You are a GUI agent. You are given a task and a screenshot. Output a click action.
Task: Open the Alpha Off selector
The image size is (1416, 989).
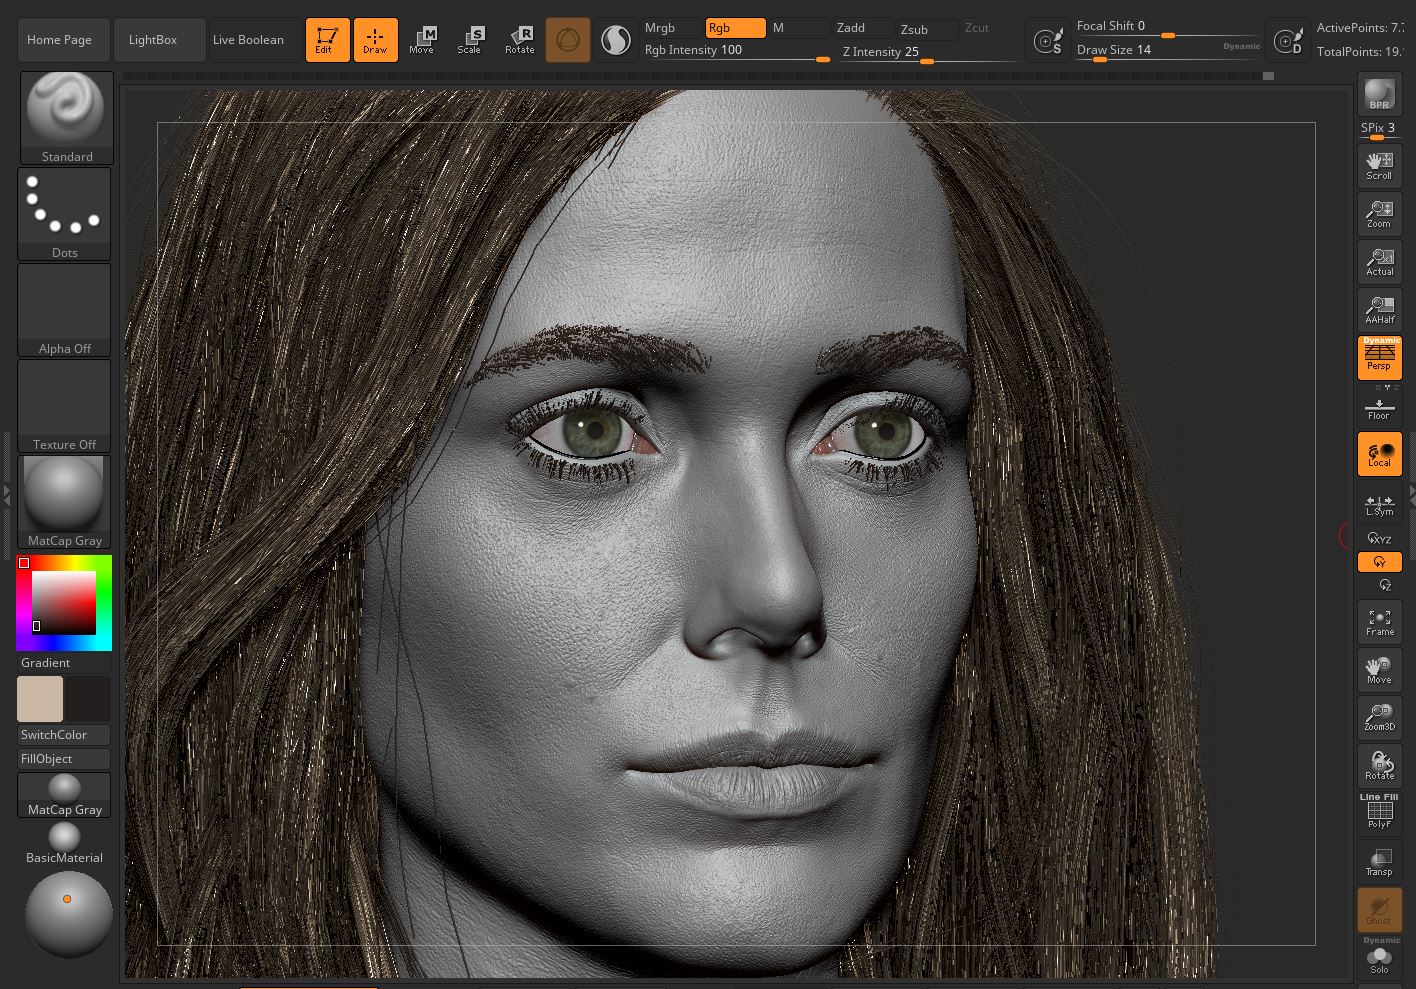[x=65, y=310]
